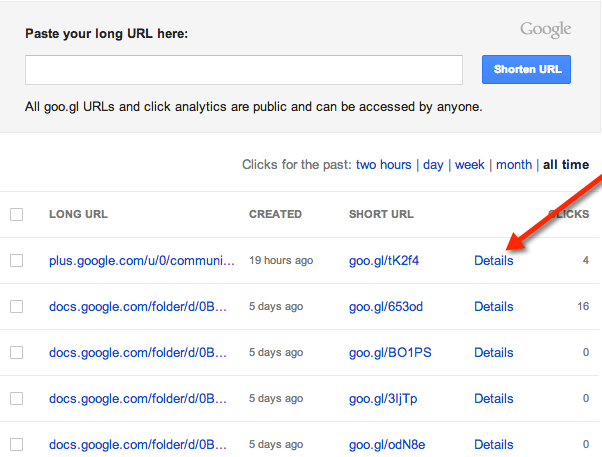Open long URL for goo.gl/BO1PS row
Image resolution: width=602 pixels, height=457 pixels.
click(138, 353)
